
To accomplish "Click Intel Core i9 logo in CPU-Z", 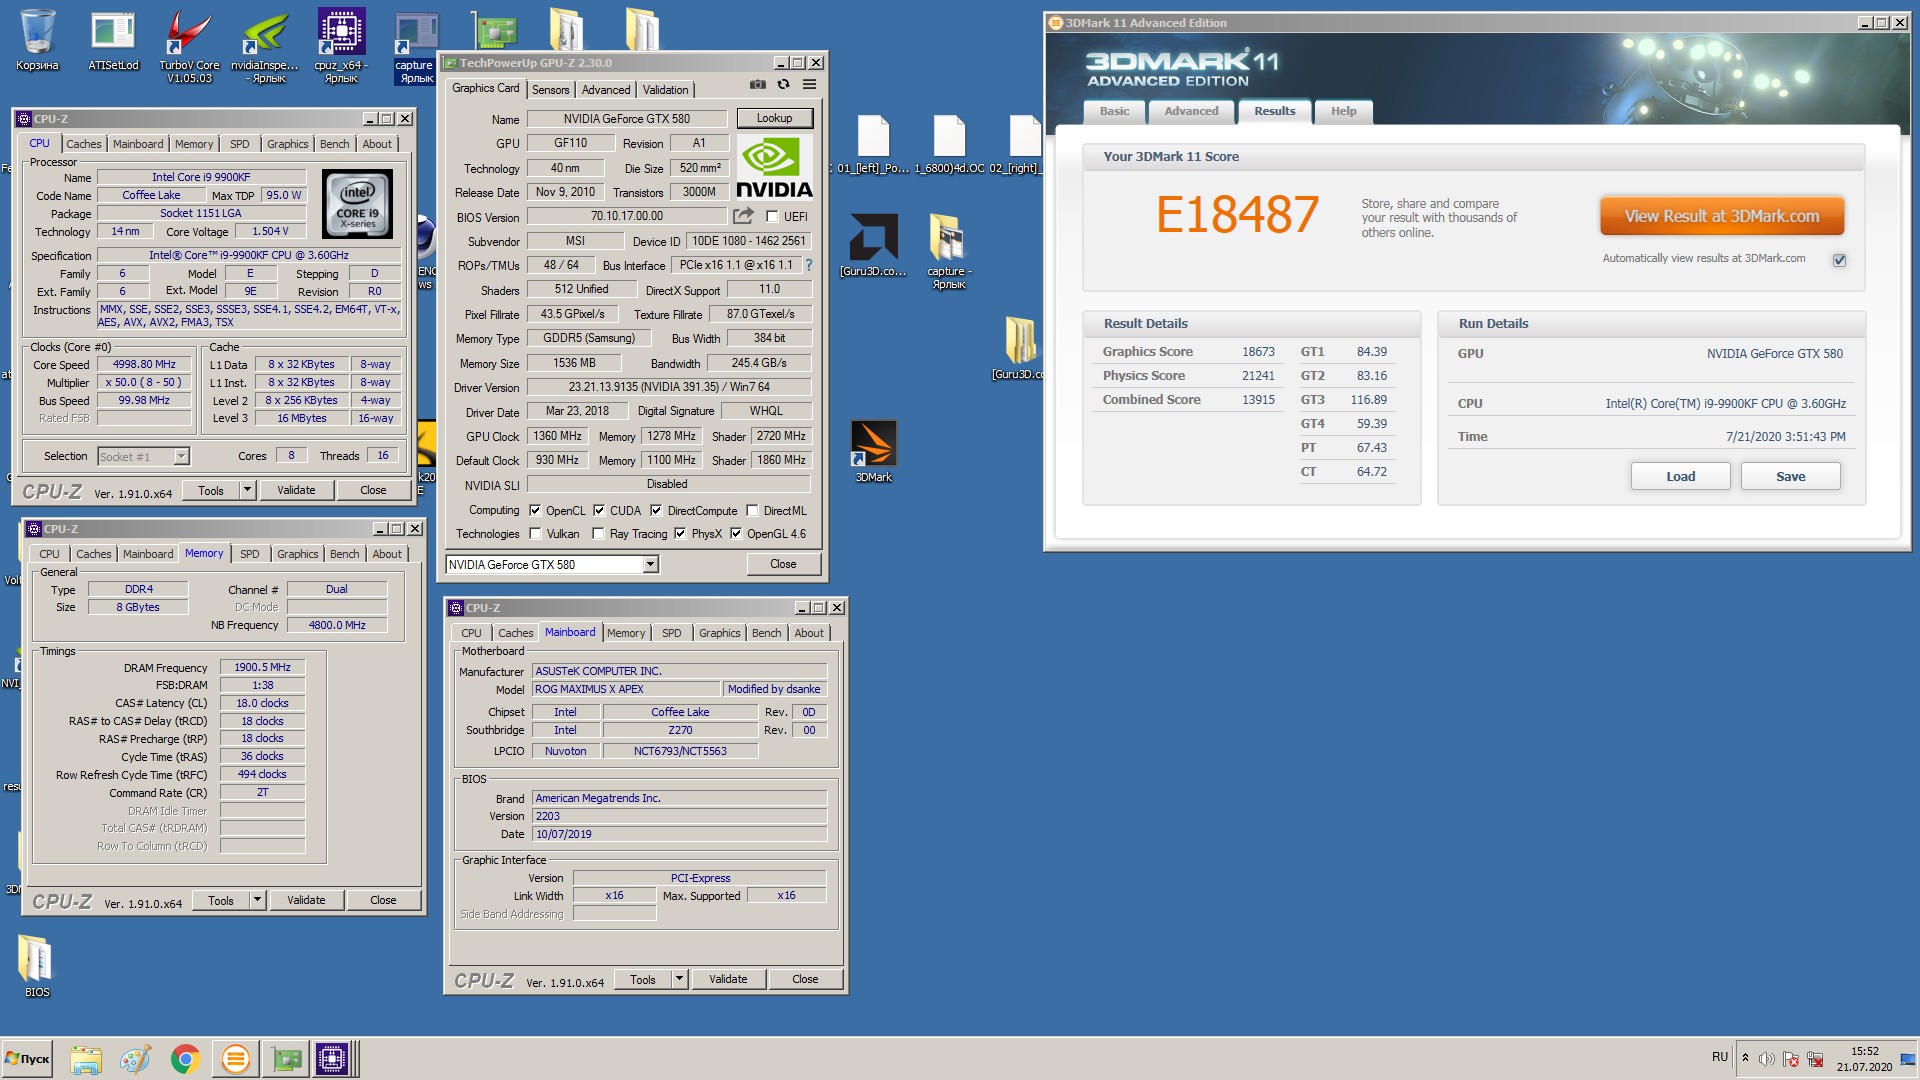I will pyautogui.click(x=358, y=204).
